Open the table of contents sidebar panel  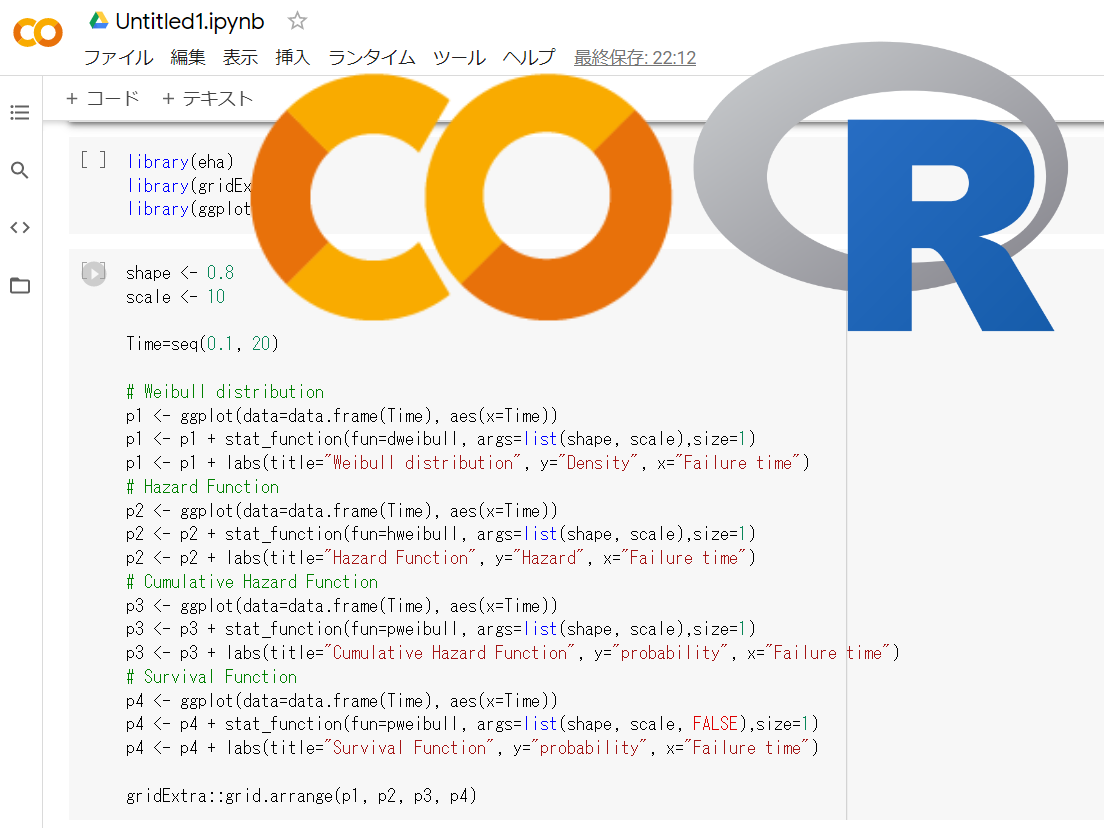[20, 113]
